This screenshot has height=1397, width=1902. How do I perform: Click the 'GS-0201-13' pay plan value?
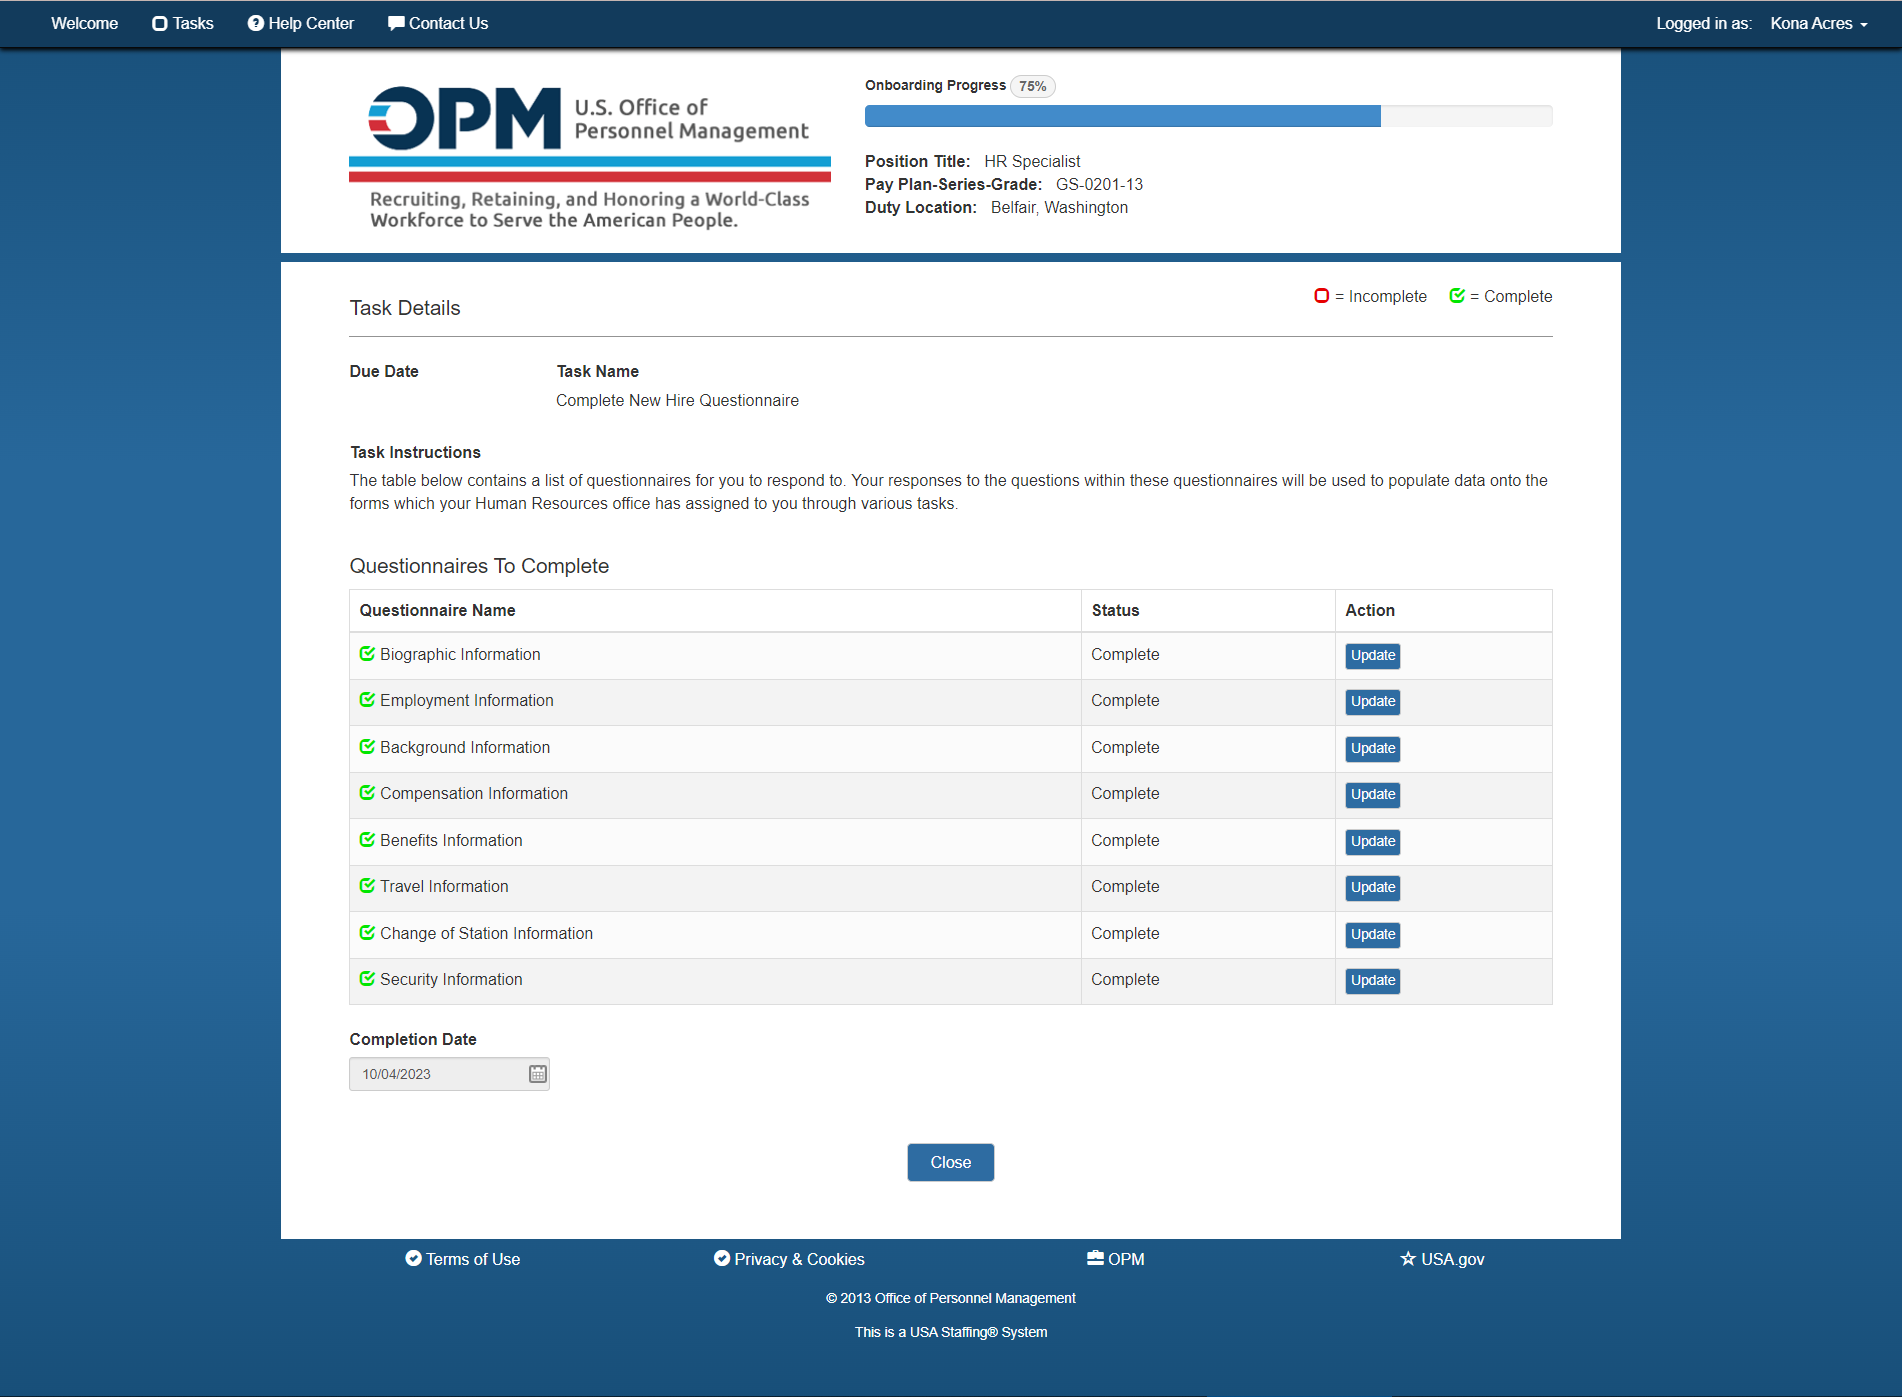(1099, 184)
